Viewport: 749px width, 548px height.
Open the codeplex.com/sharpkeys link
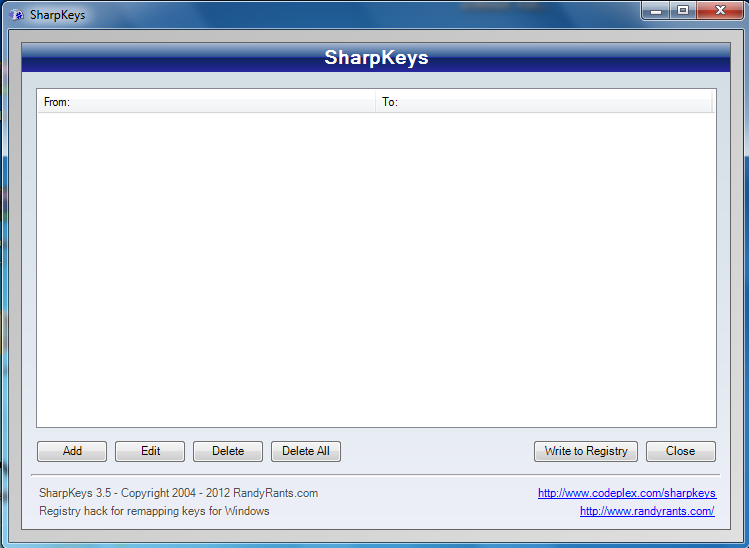click(627, 493)
